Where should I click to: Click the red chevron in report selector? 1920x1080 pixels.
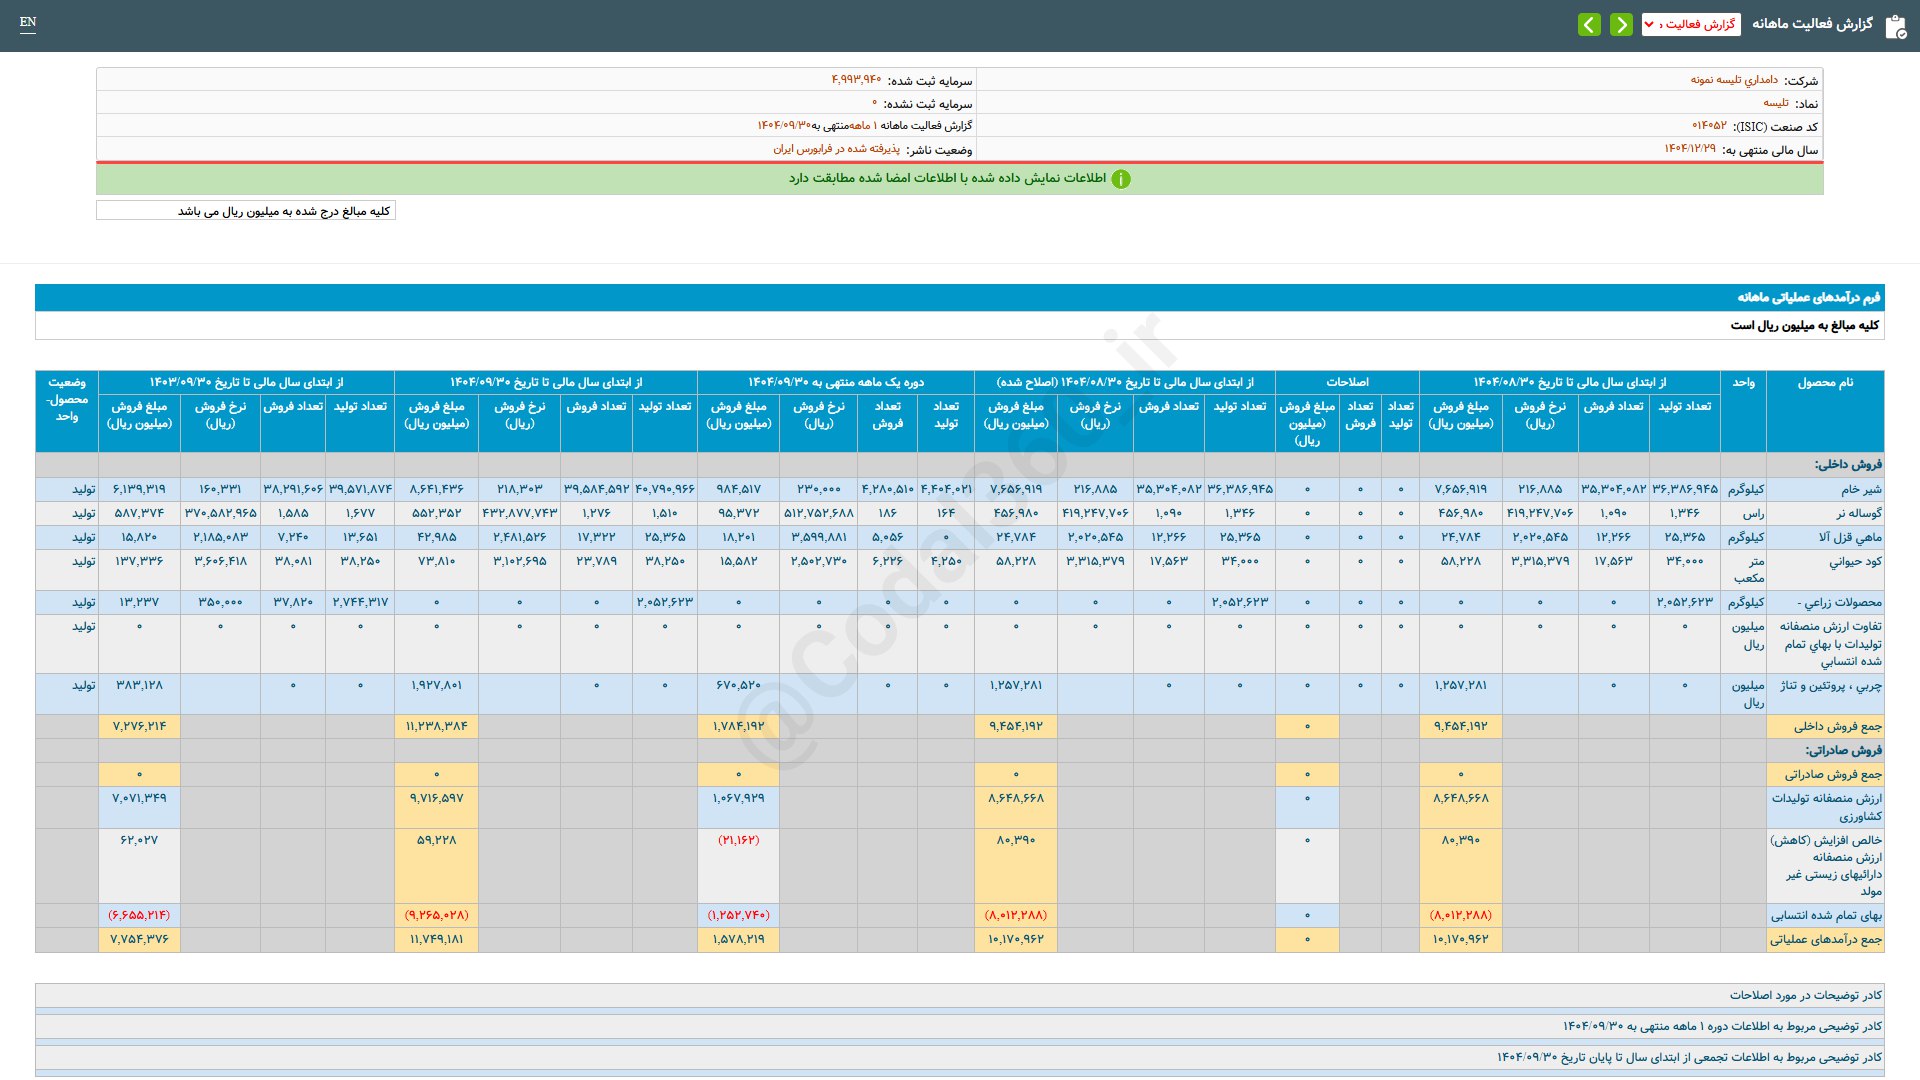click(x=1649, y=24)
